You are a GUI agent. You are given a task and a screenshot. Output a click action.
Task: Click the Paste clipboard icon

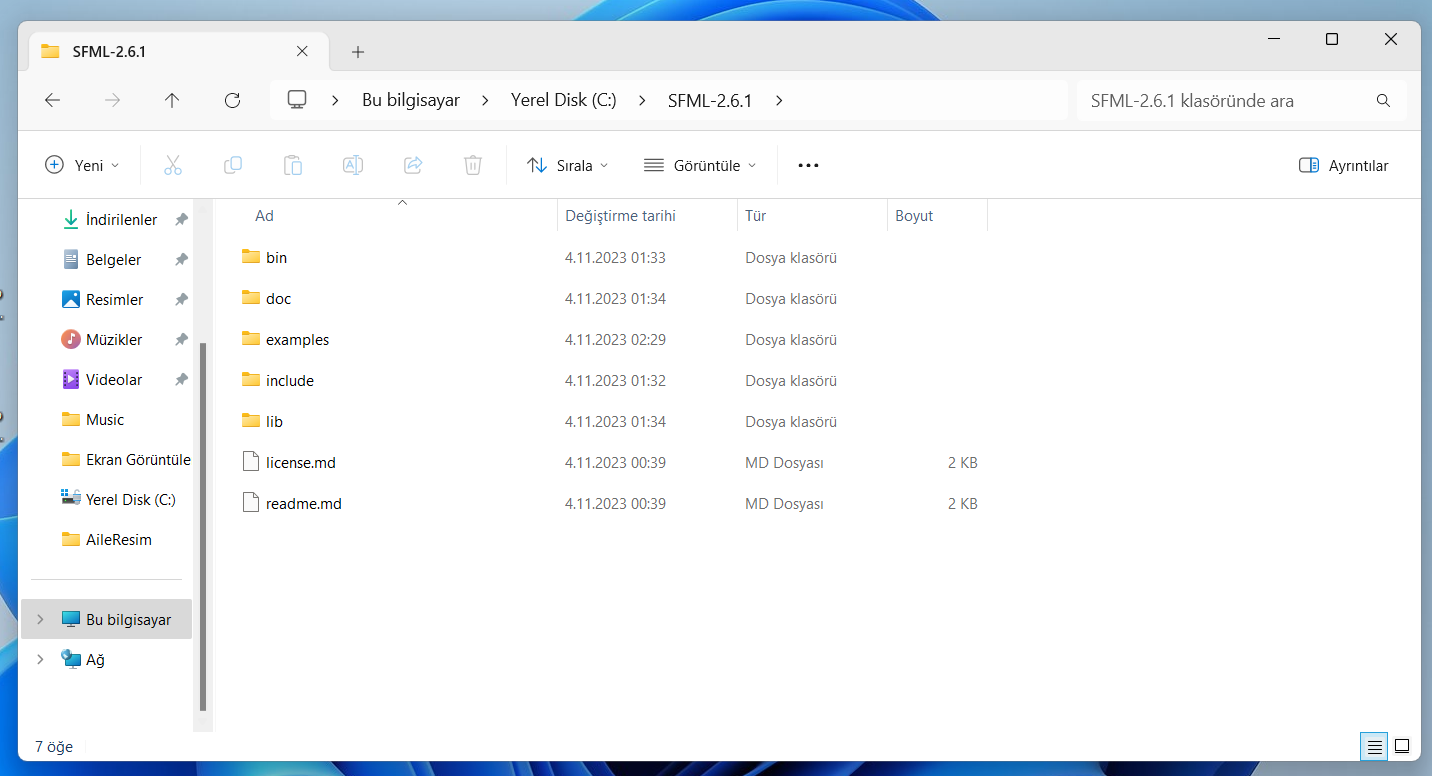(293, 165)
